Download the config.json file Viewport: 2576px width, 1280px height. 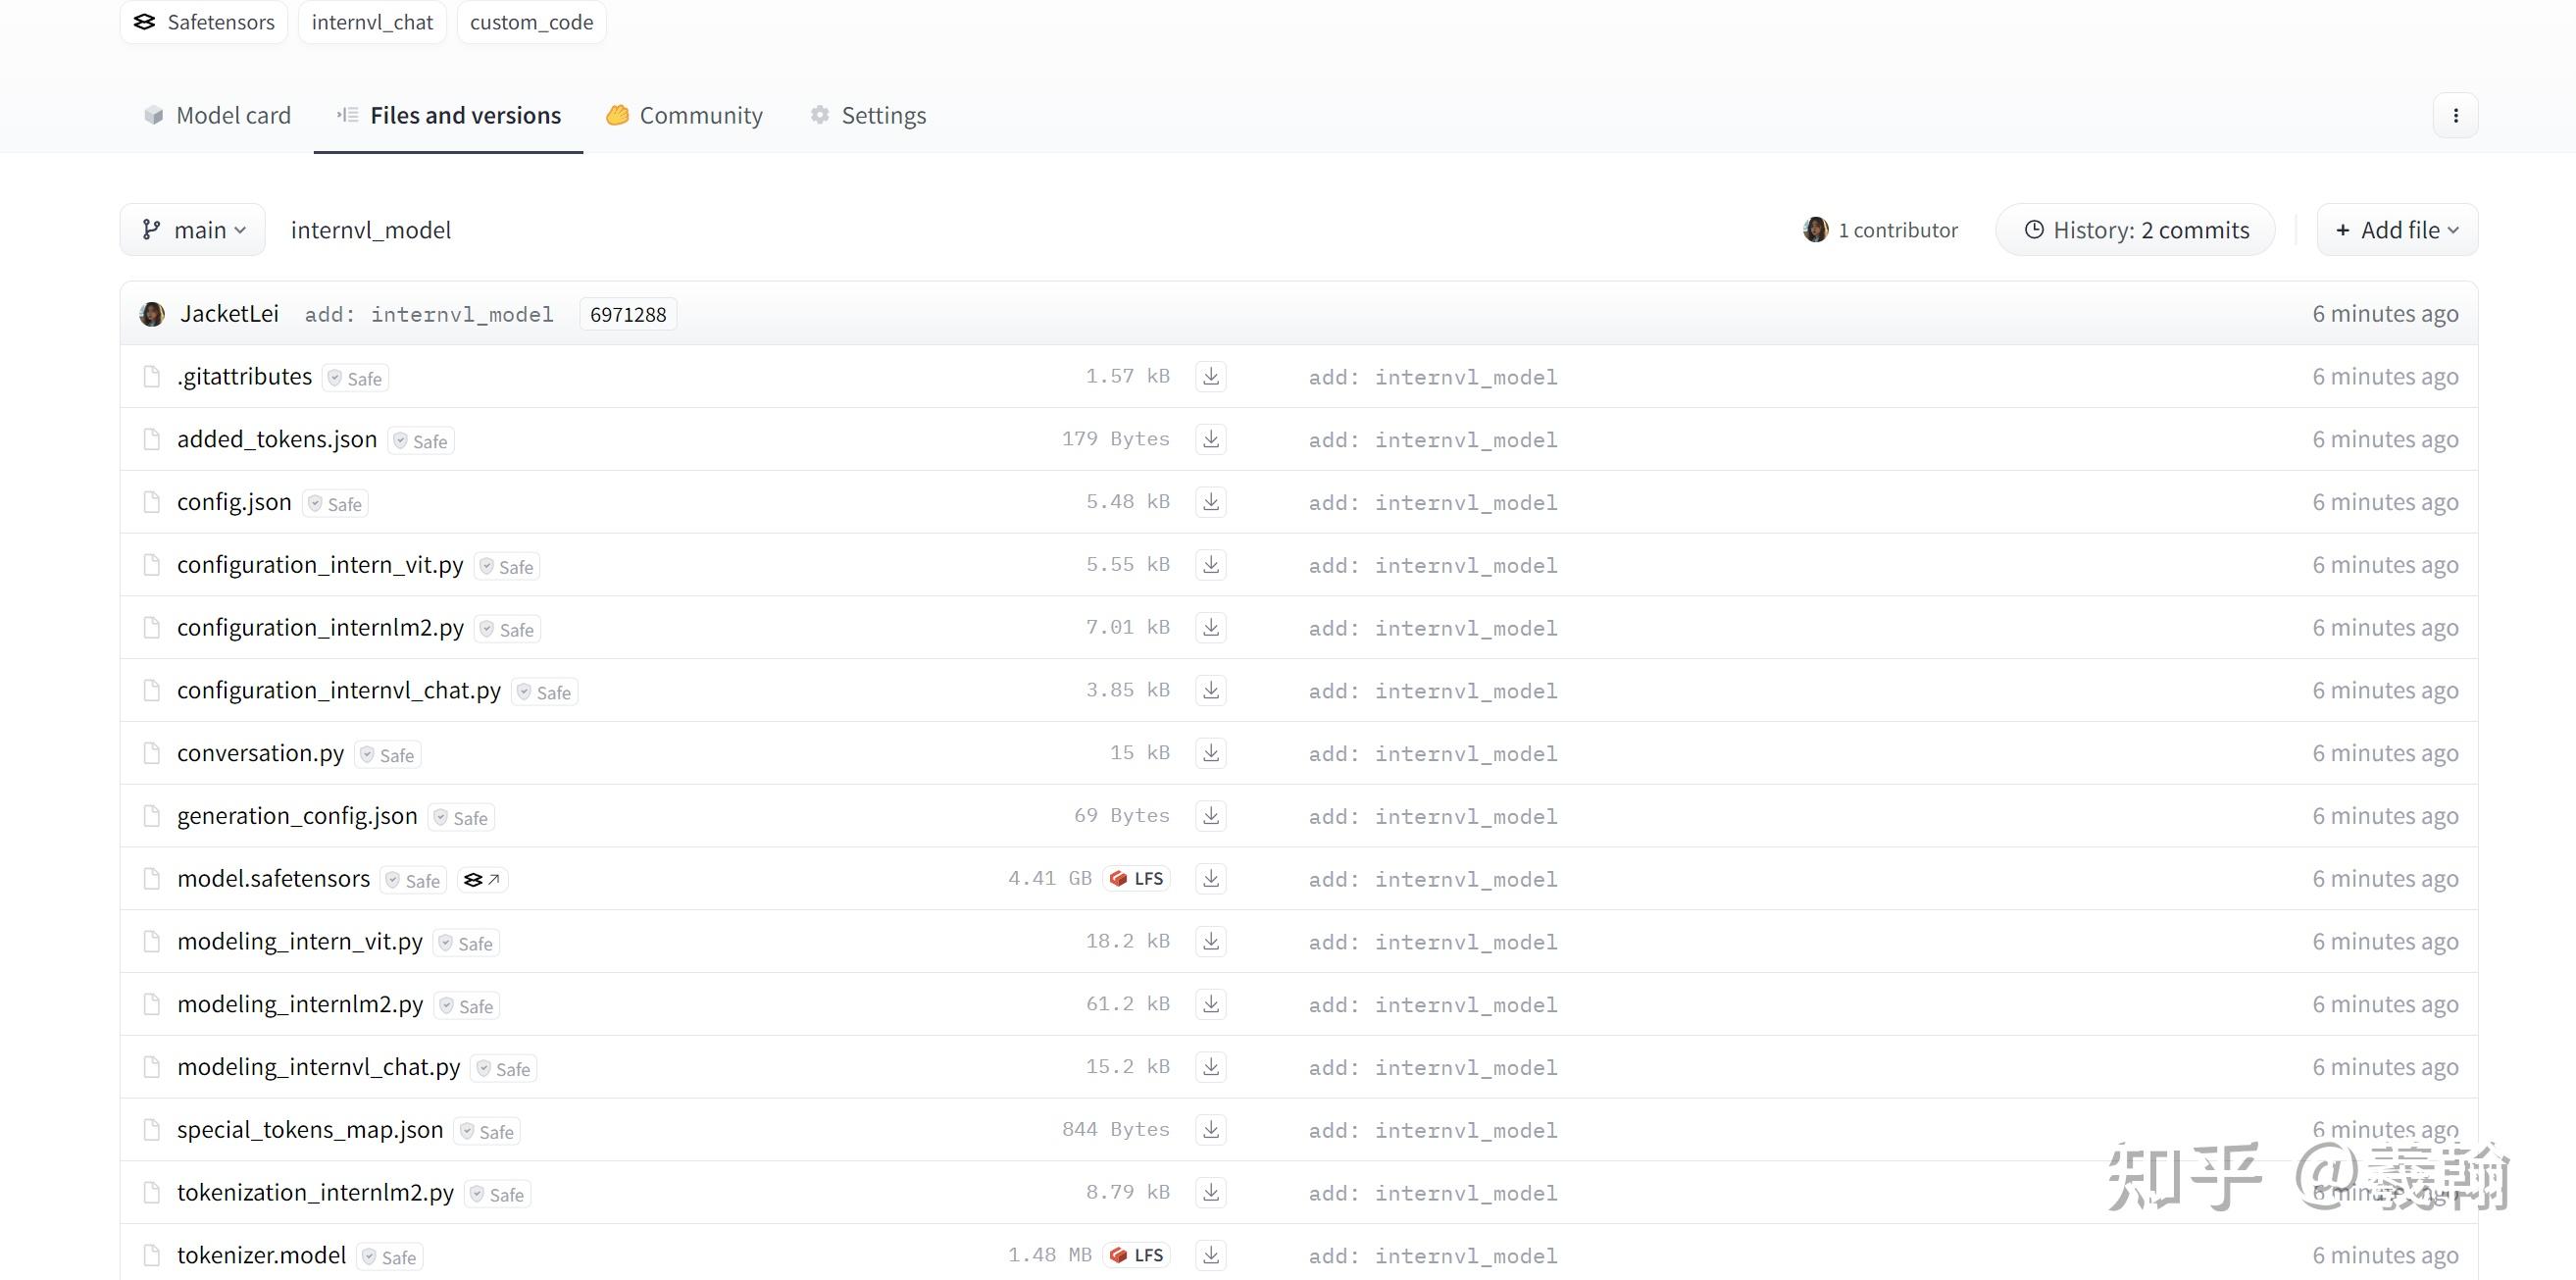tap(1210, 502)
